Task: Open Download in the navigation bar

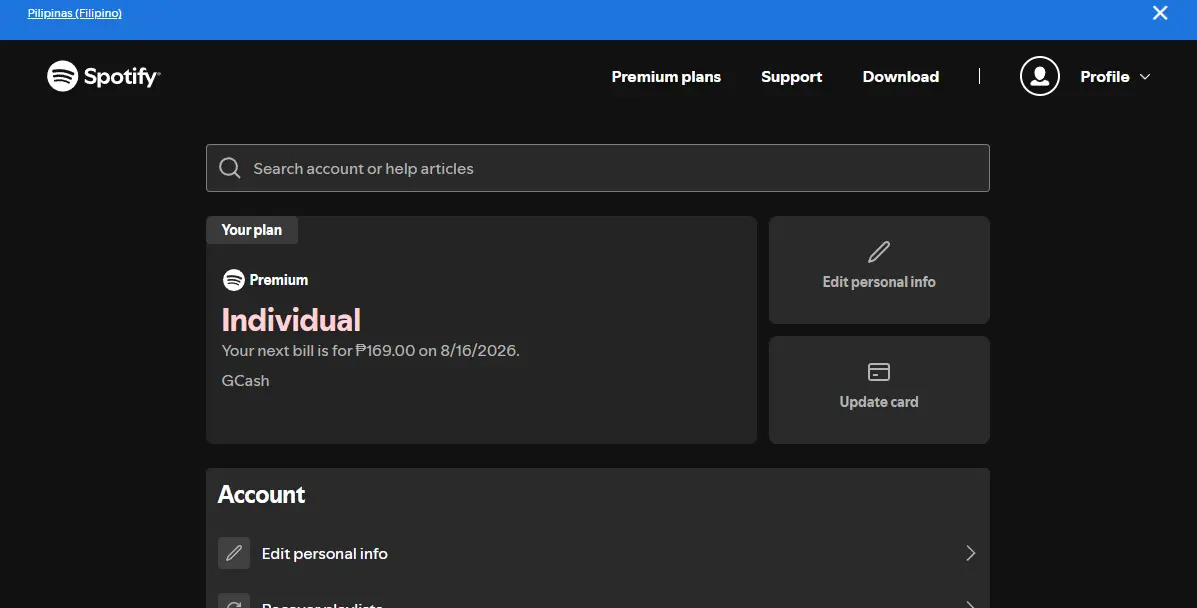Action: point(900,76)
